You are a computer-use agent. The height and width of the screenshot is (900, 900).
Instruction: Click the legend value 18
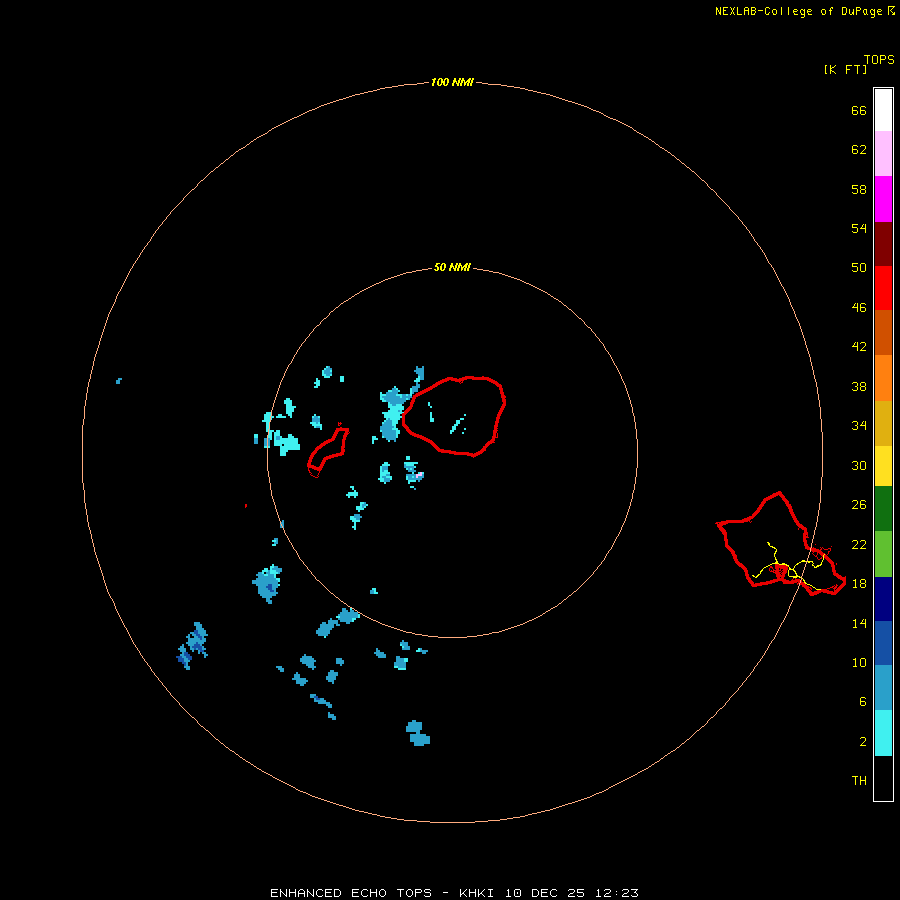[x=859, y=583]
